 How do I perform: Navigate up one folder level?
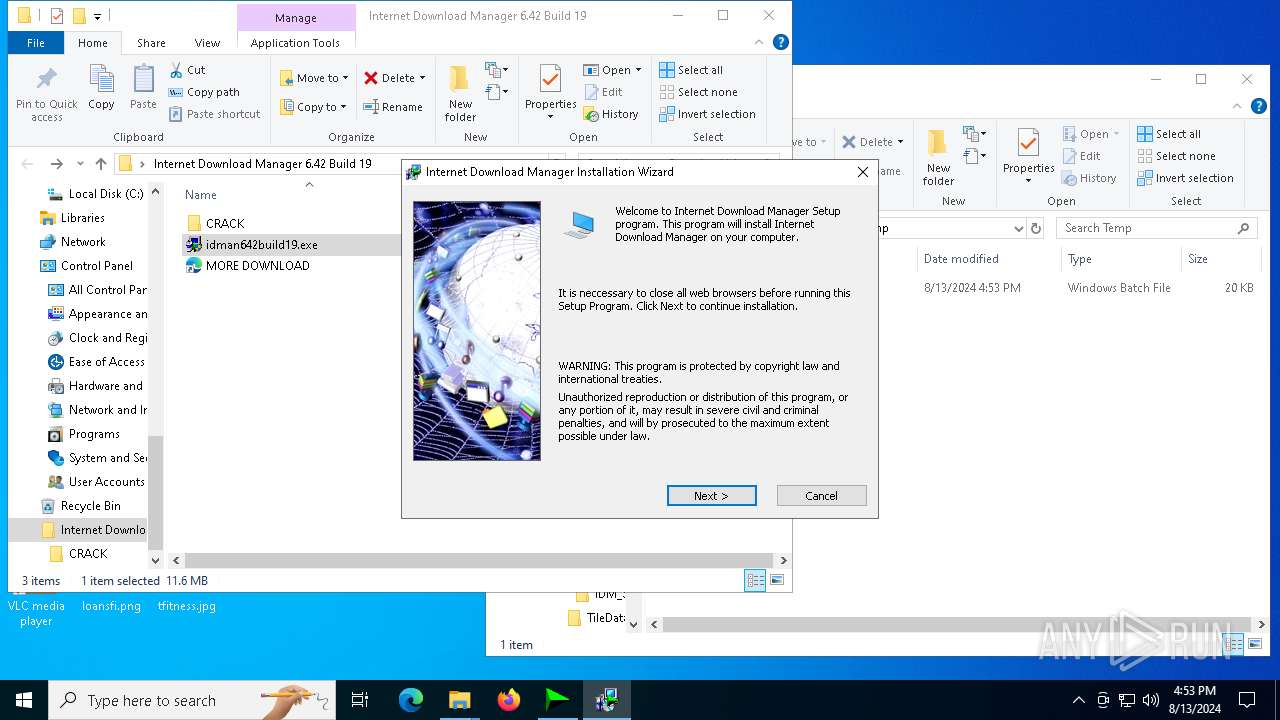(x=100, y=164)
